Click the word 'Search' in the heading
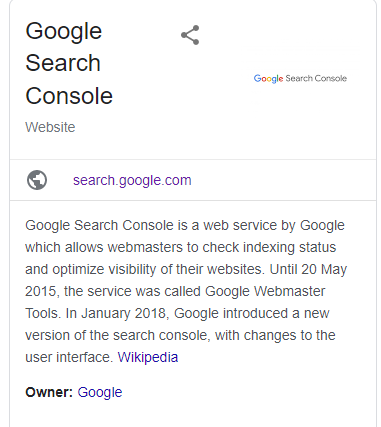This screenshot has width=381, height=427. pyautogui.click(x=63, y=63)
